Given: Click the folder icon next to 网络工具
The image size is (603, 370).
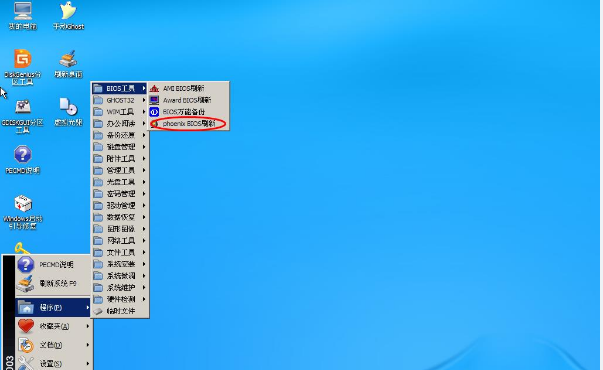Looking at the screenshot, I should point(98,241).
